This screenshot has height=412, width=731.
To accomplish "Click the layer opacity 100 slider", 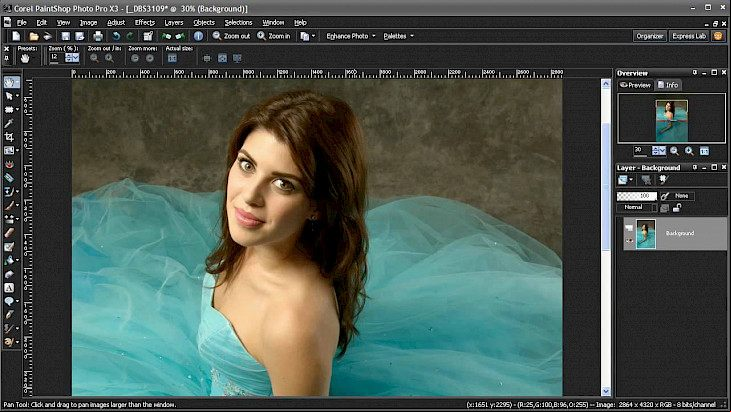I will pyautogui.click(x=636, y=196).
